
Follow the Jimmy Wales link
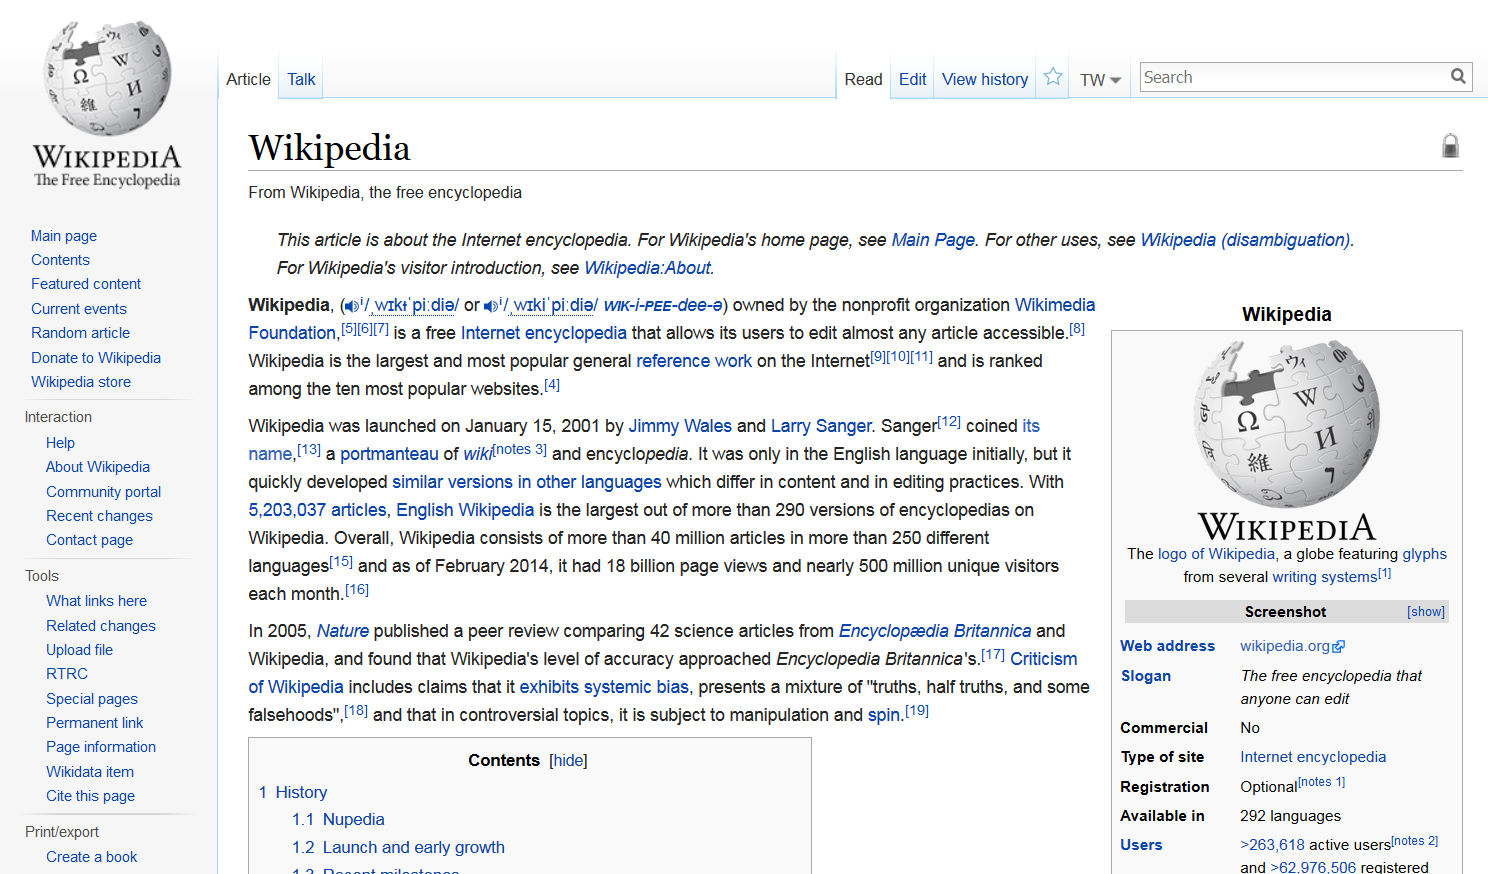(679, 426)
